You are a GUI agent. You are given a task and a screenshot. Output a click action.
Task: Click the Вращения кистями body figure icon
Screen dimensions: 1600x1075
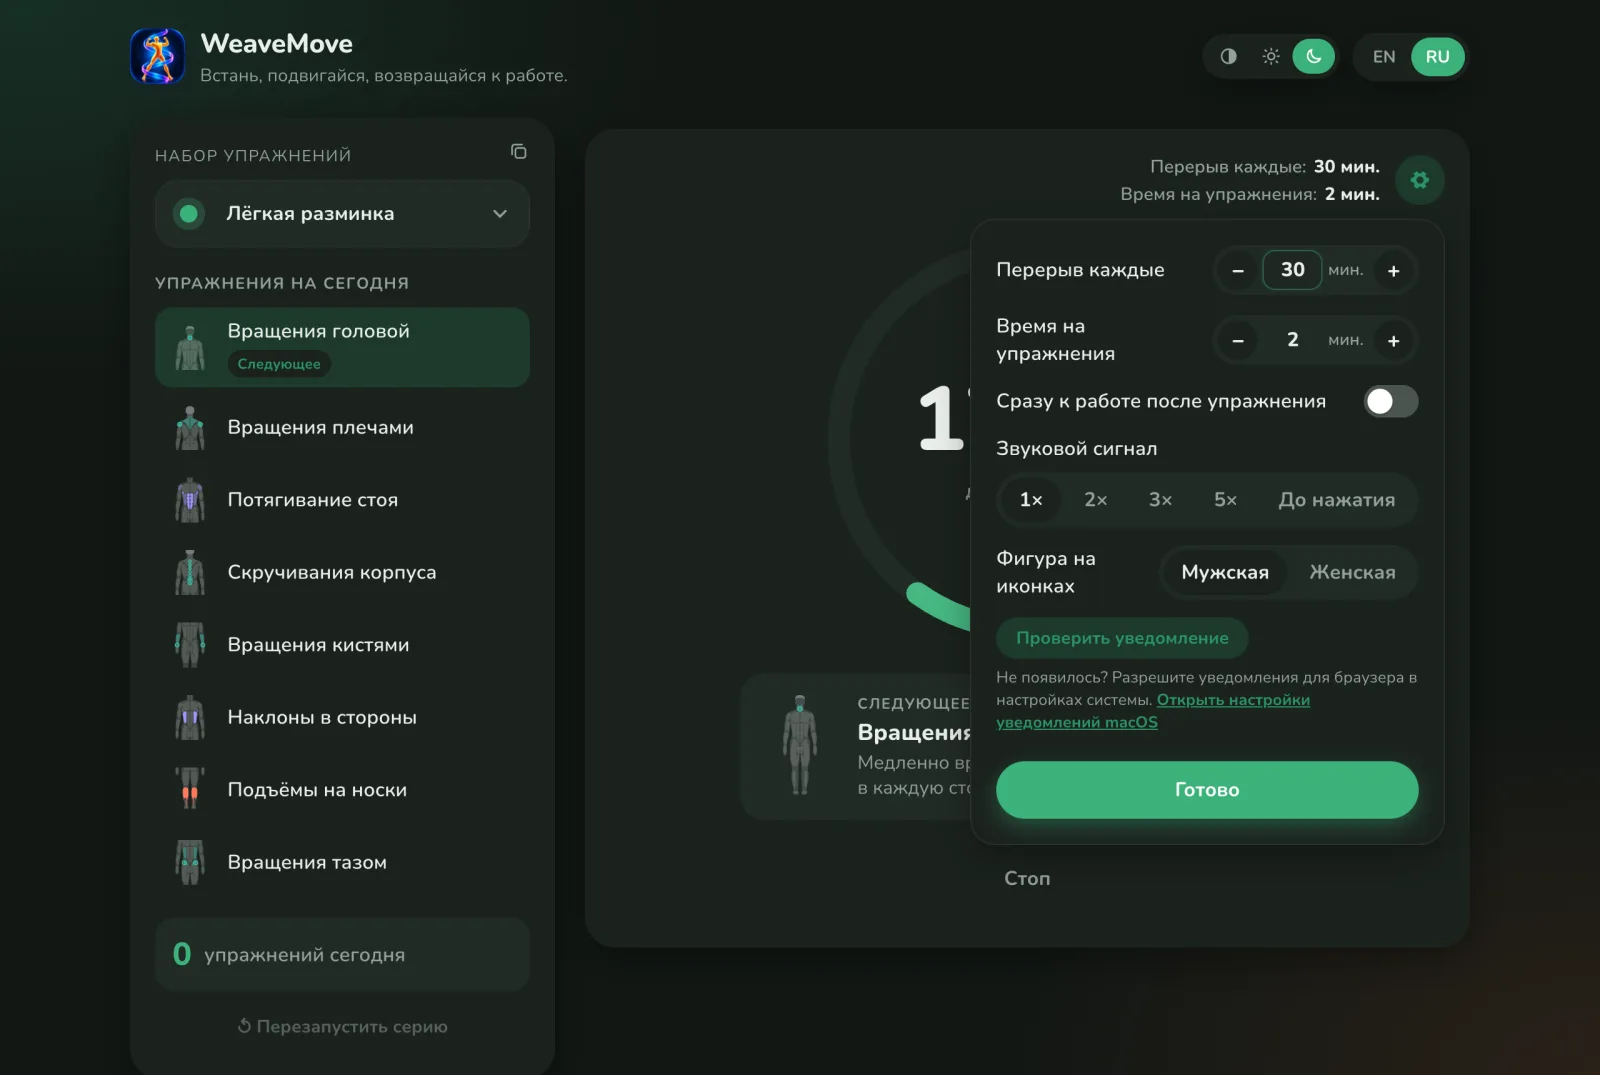[190, 645]
